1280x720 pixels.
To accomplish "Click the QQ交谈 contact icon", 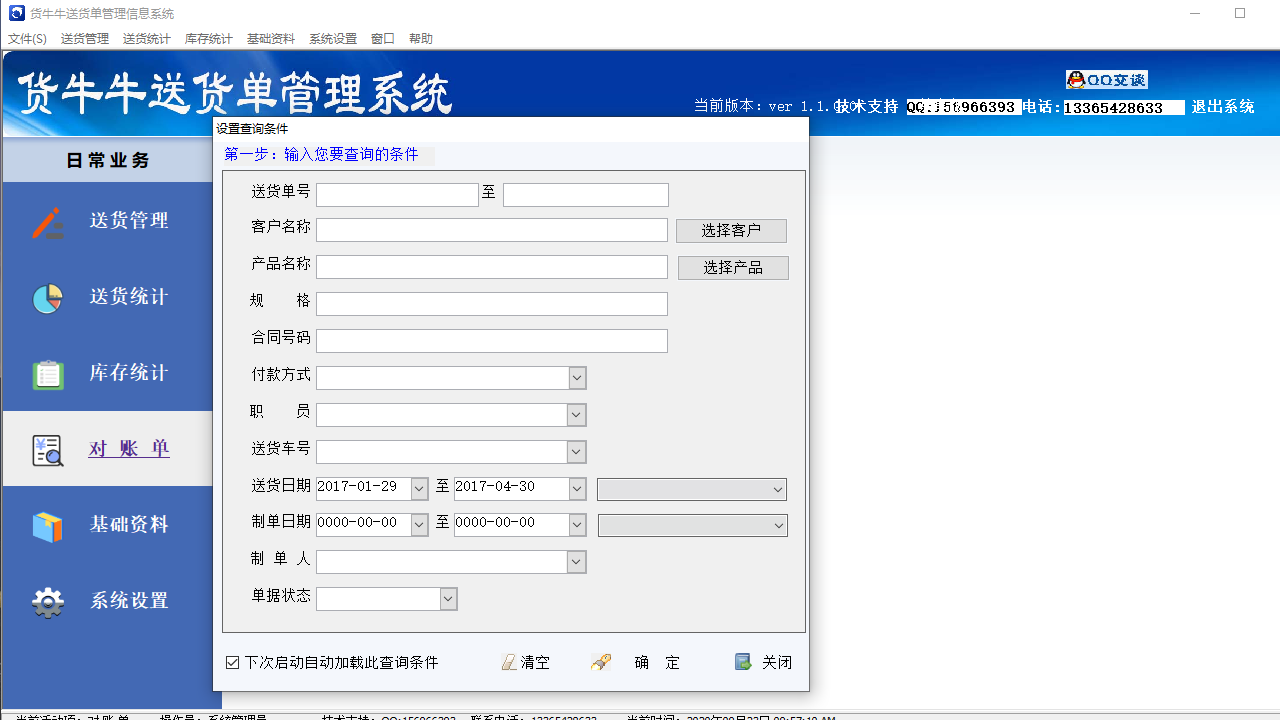I will click(x=1105, y=79).
